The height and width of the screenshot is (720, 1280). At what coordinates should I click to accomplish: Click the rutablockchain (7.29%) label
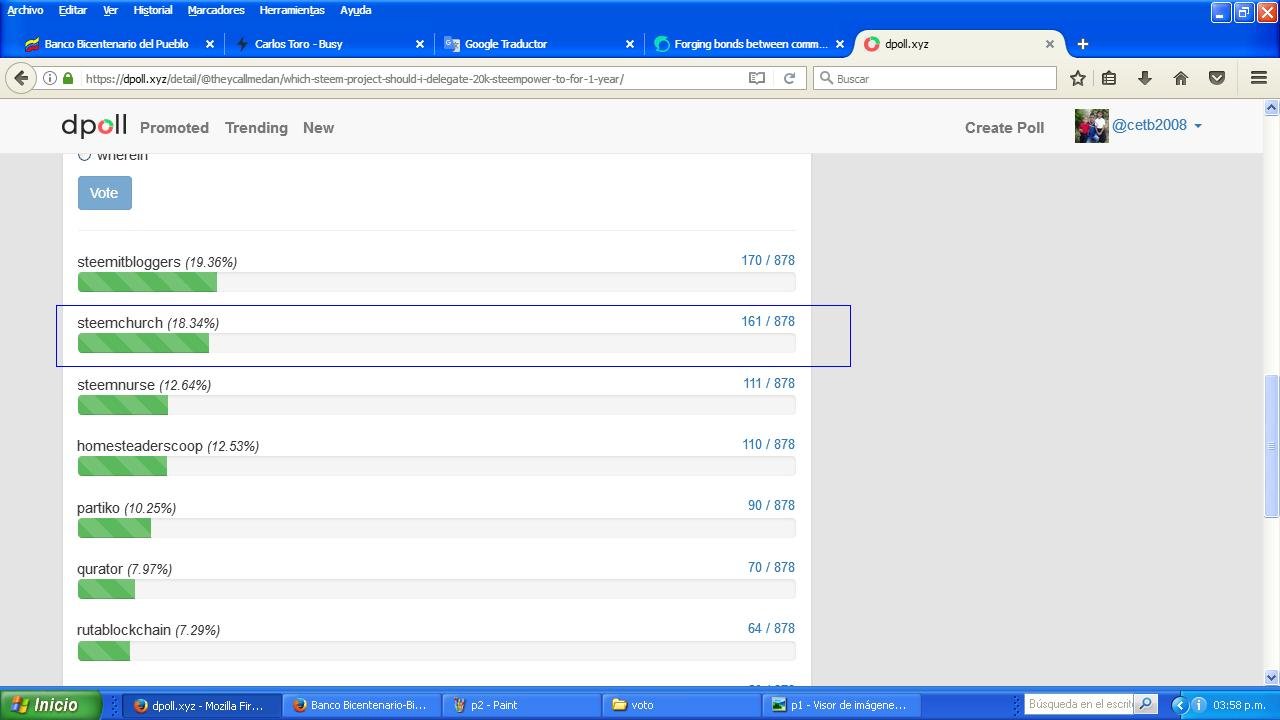point(149,630)
